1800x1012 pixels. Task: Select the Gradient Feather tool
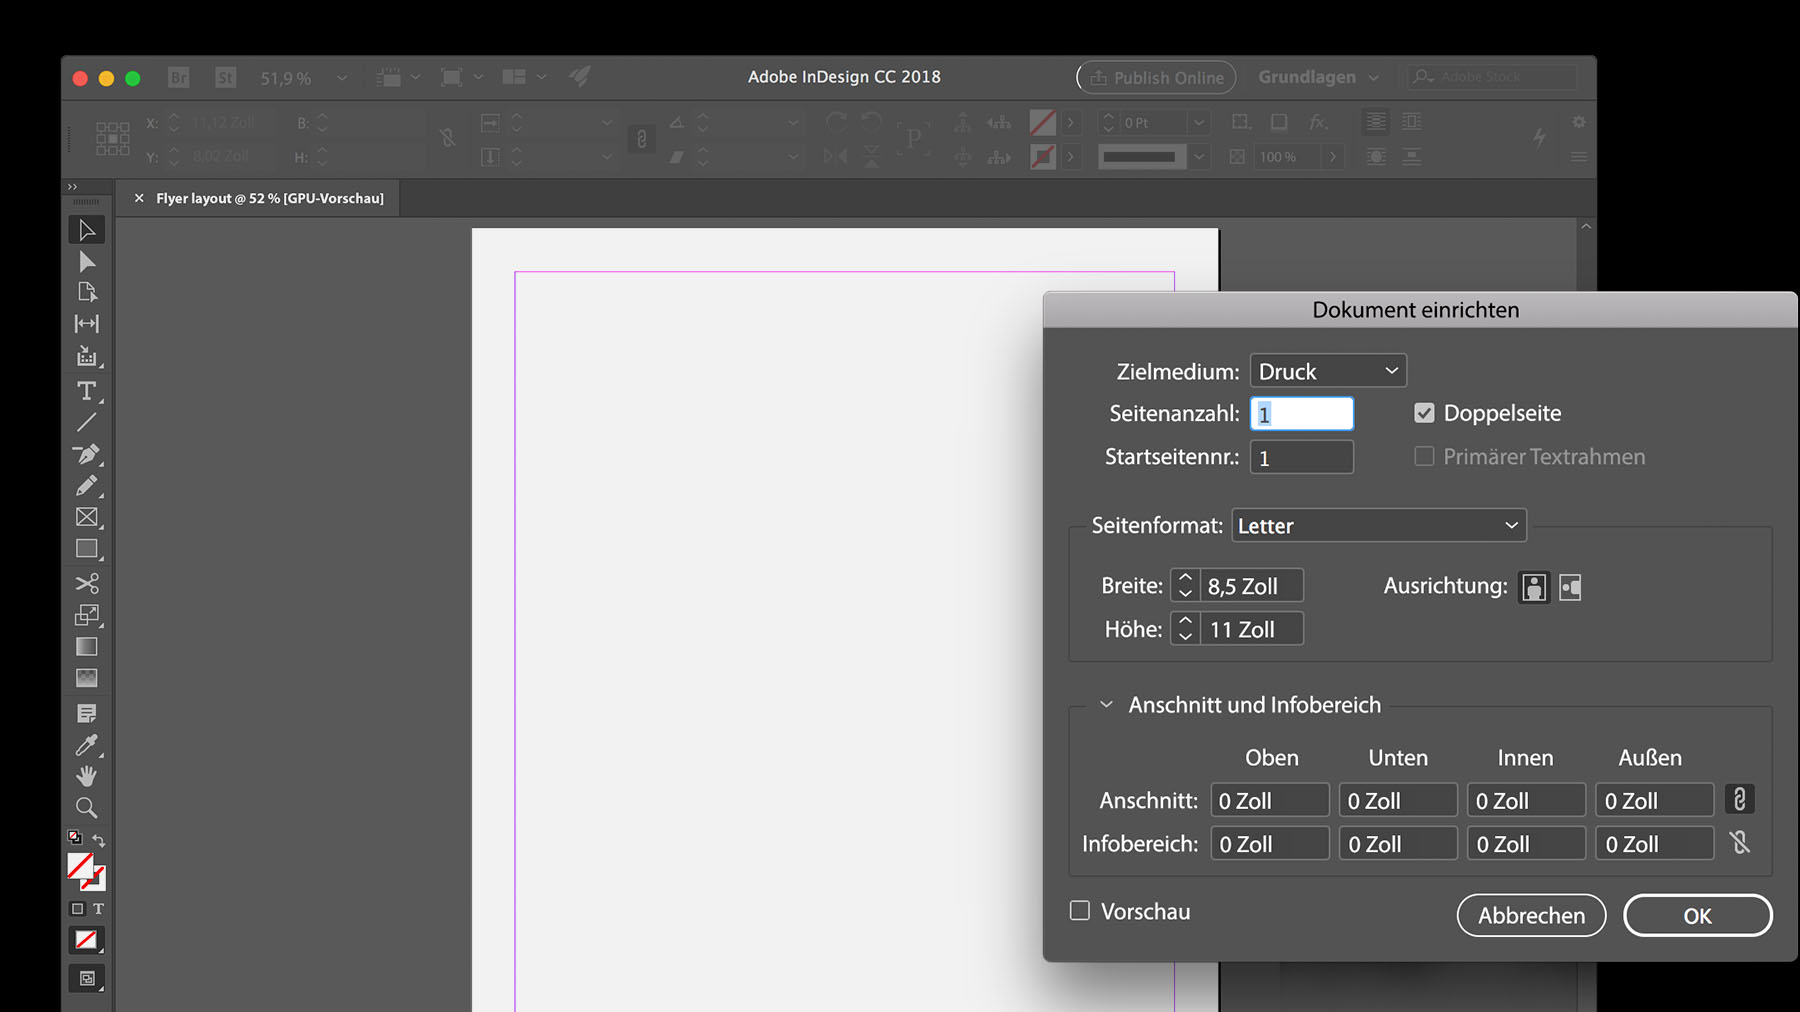87,678
